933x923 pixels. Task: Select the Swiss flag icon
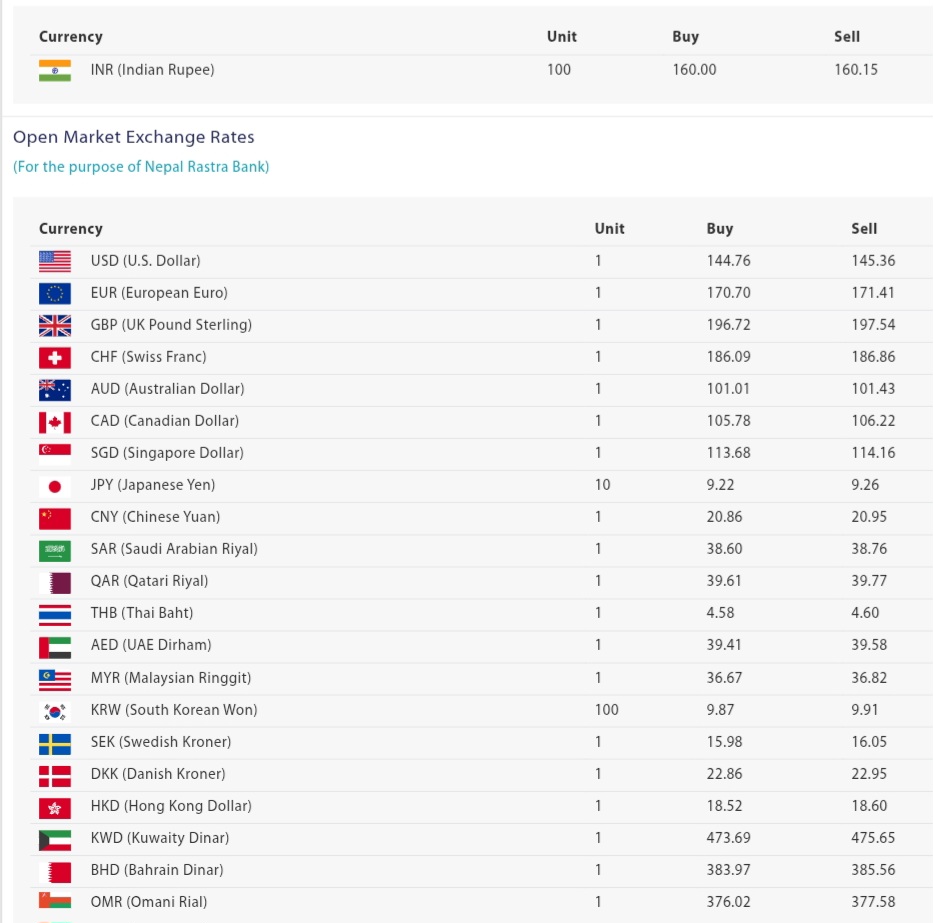coord(55,357)
